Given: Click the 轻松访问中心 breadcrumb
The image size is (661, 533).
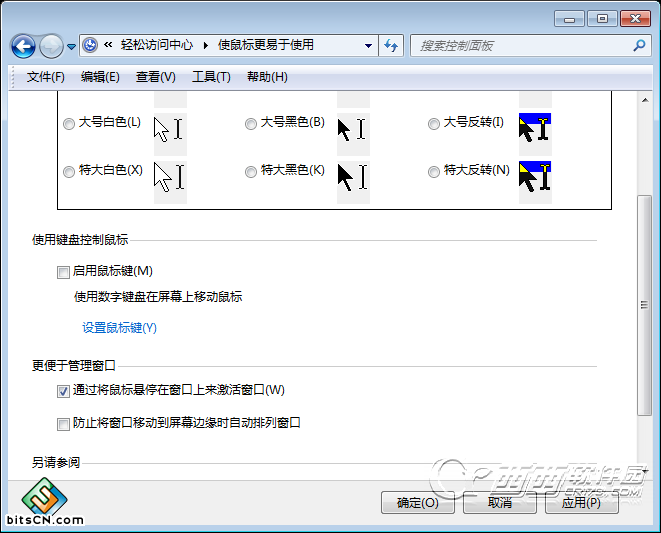Looking at the screenshot, I should tap(156, 45).
